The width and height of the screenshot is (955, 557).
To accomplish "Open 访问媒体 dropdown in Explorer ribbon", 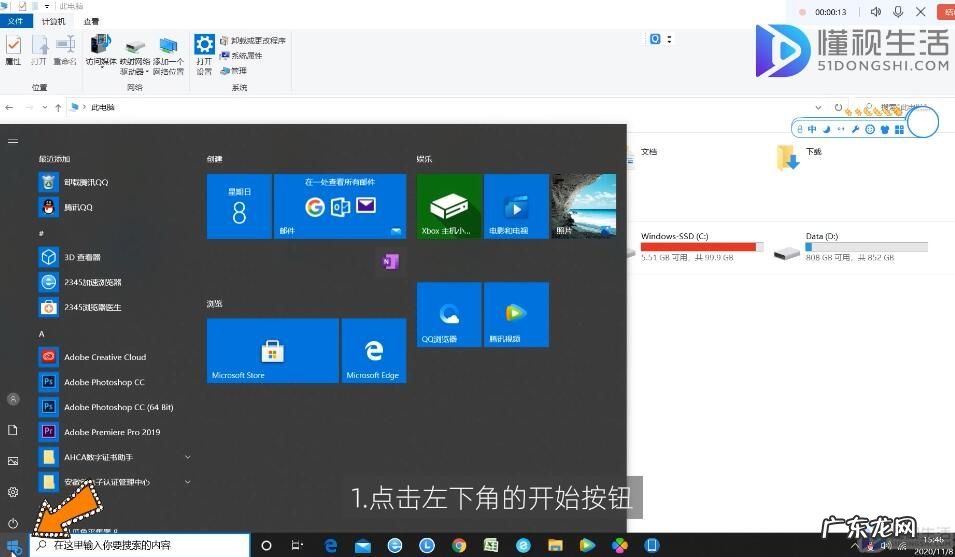I will coord(100,51).
